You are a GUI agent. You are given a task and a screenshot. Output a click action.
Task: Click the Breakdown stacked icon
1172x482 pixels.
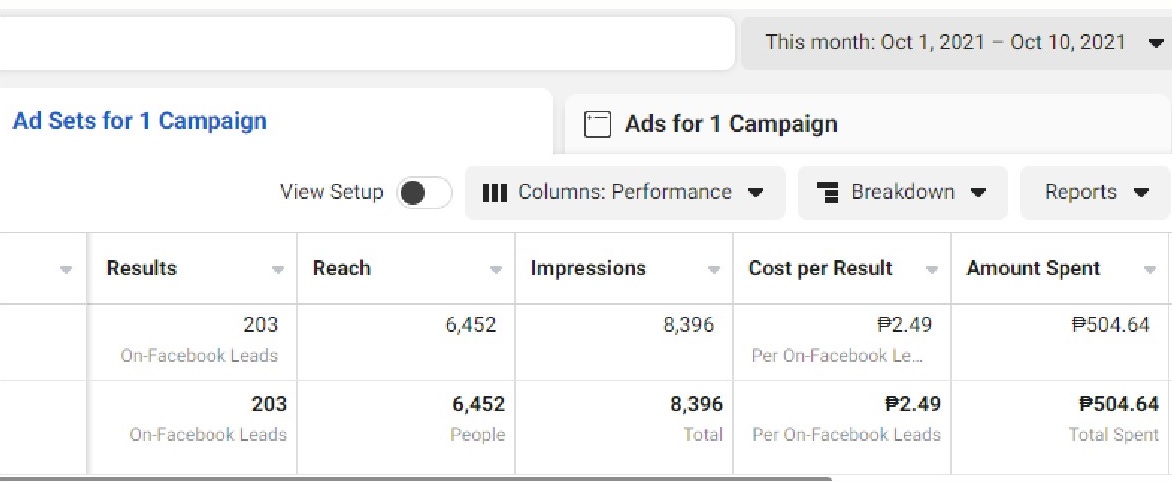click(828, 193)
